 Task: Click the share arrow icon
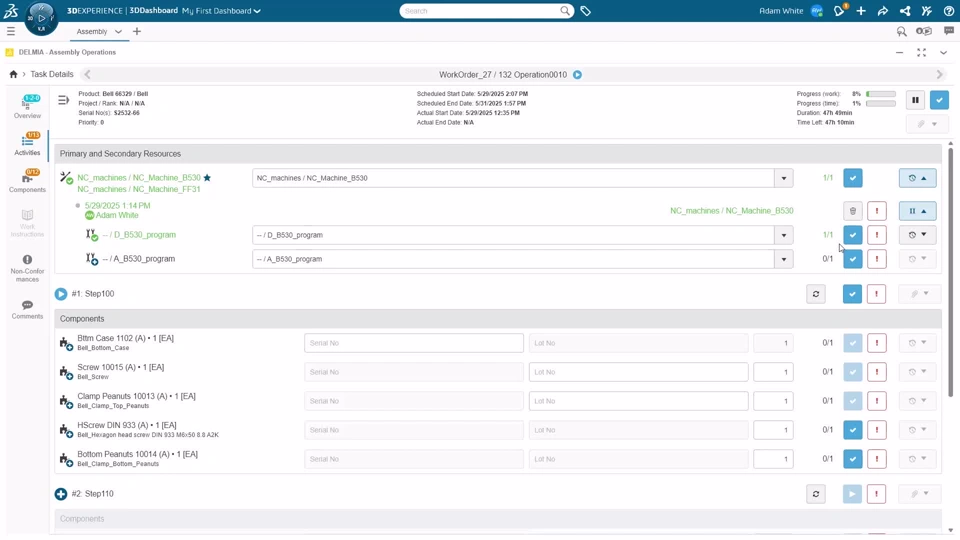tap(882, 11)
